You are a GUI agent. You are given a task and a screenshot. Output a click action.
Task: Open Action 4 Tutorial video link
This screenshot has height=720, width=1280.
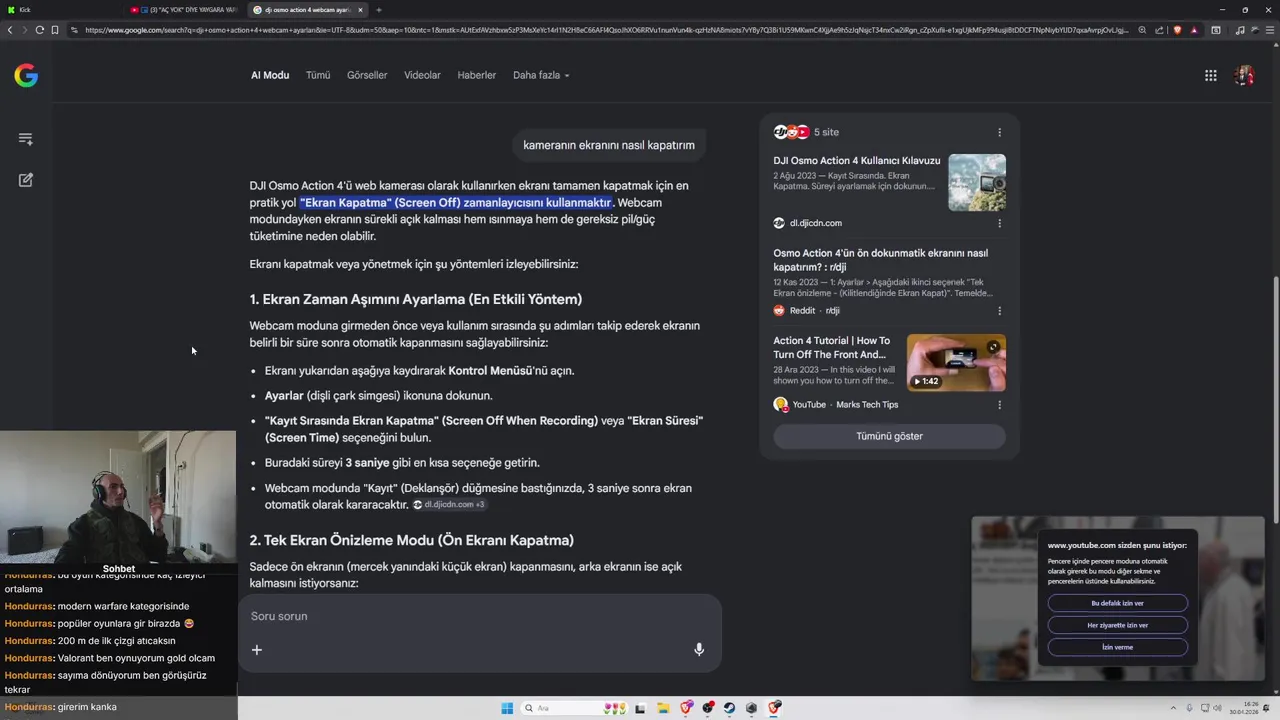click(x=831, y=347)
